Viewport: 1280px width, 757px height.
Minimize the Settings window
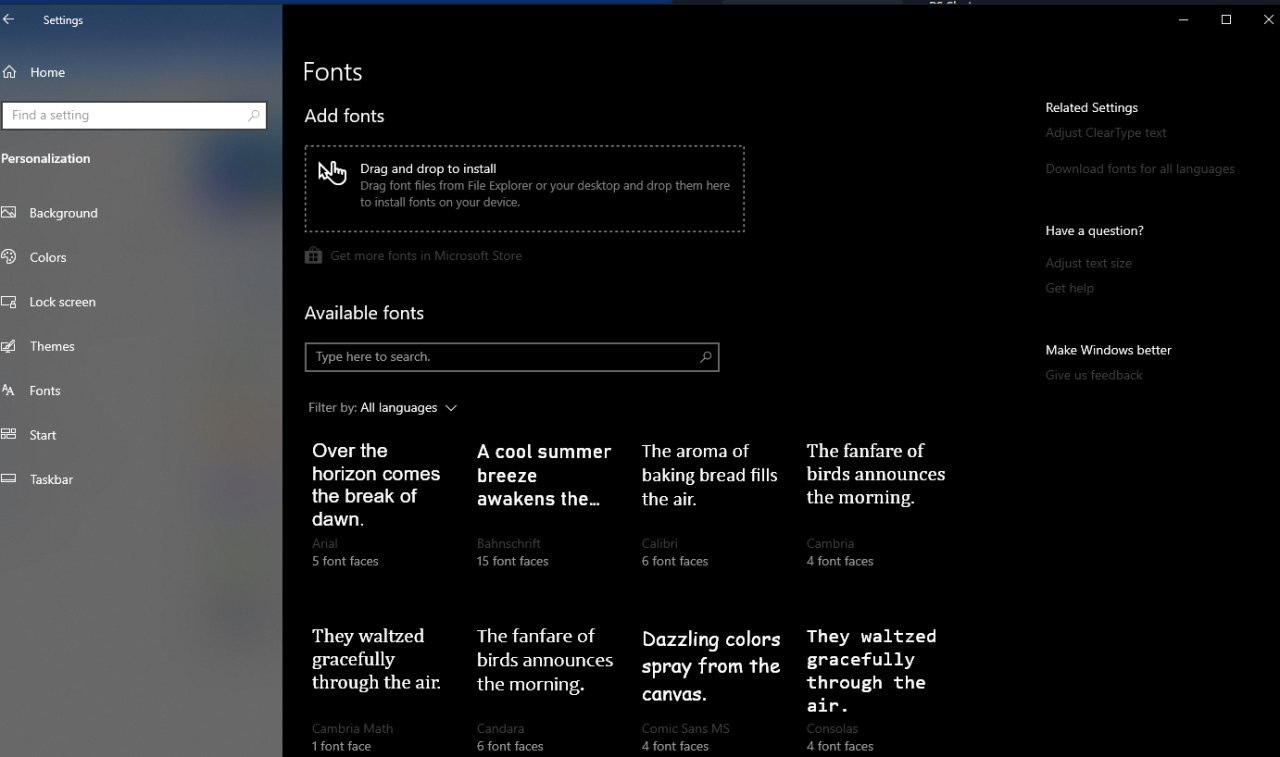pos(1183,19)
